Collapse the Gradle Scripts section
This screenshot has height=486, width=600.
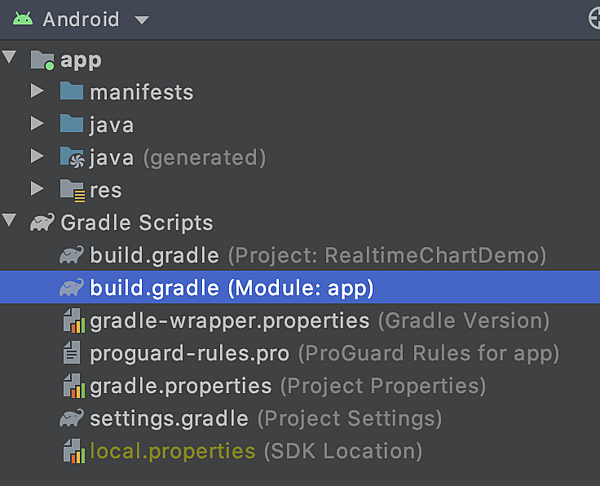pos(9,220)
